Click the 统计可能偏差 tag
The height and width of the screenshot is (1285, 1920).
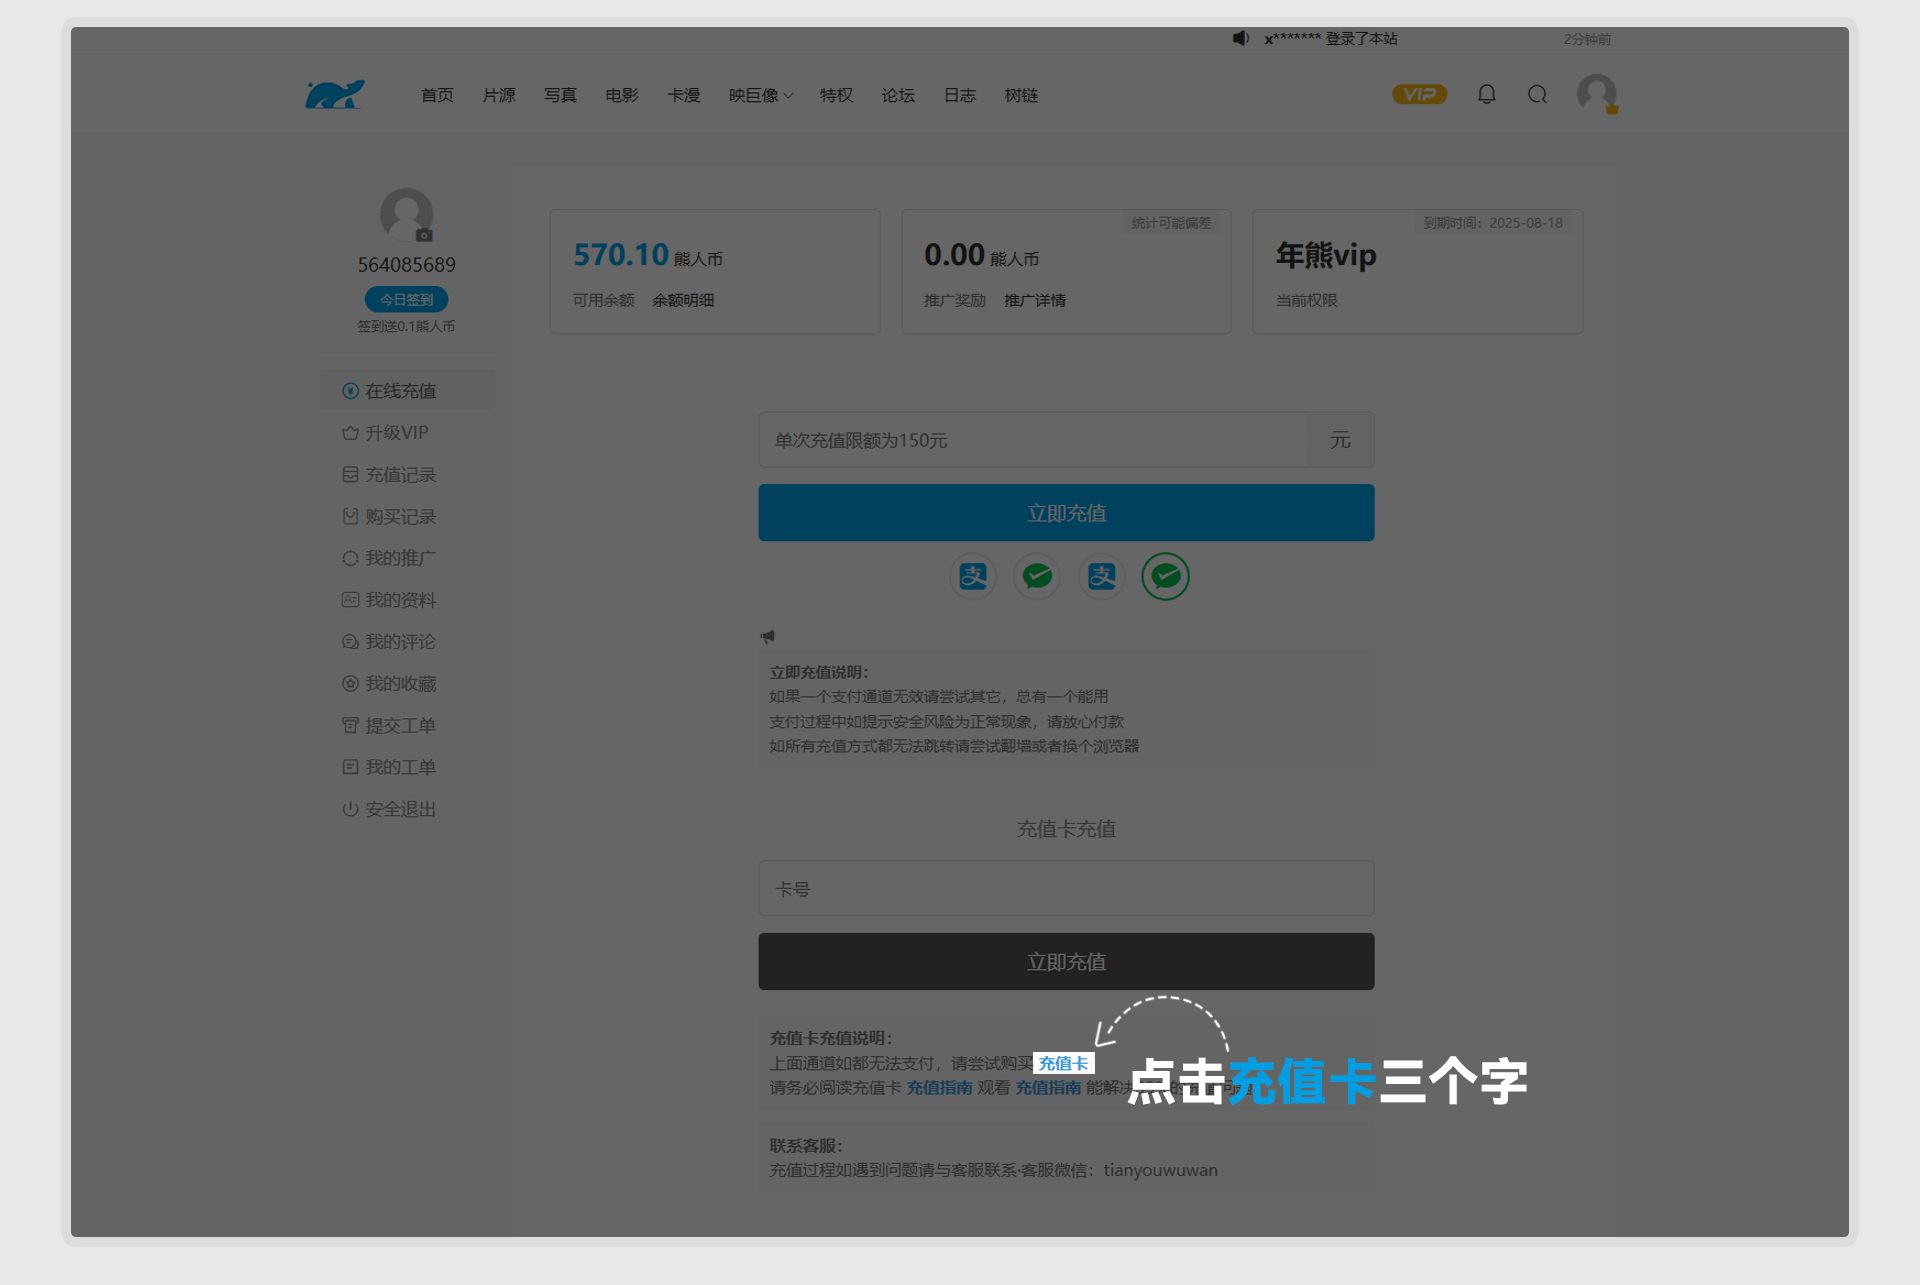1171,223
